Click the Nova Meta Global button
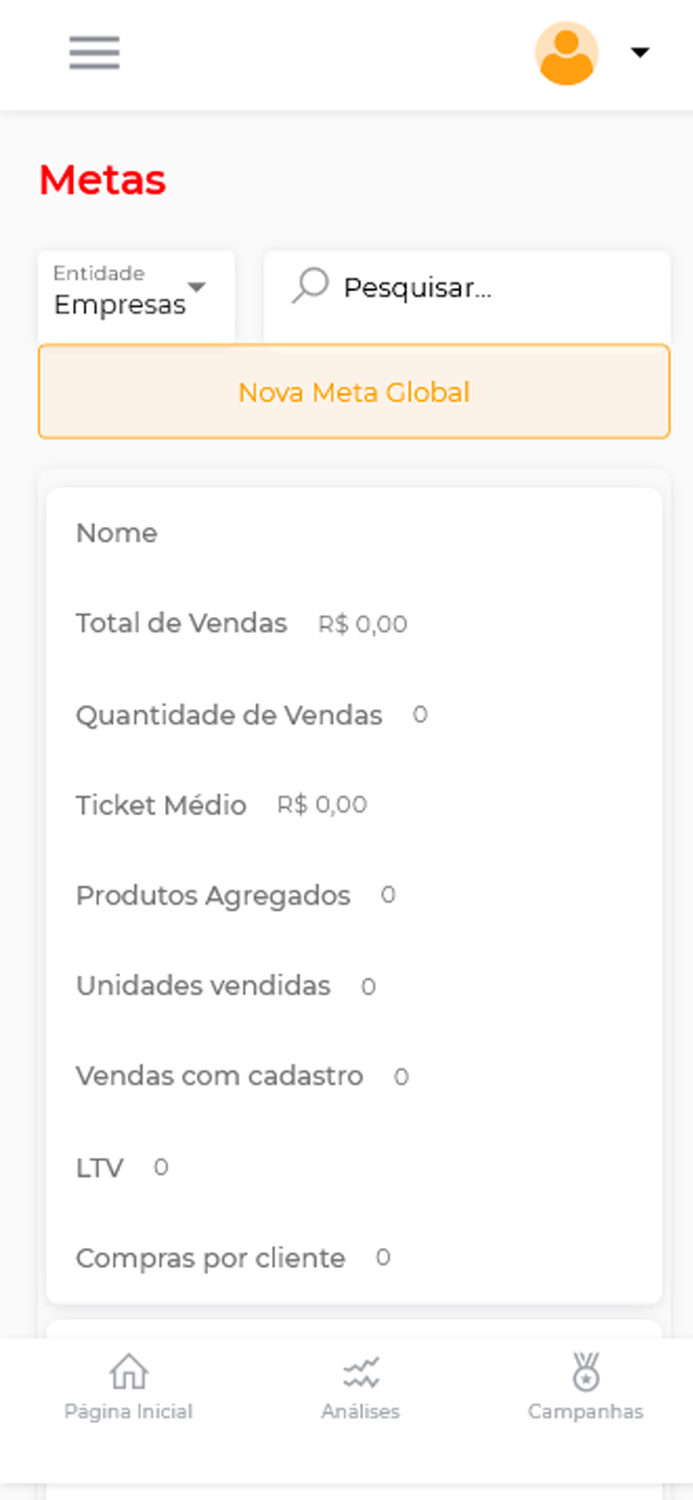693x1500 pixels. [353, 392]
